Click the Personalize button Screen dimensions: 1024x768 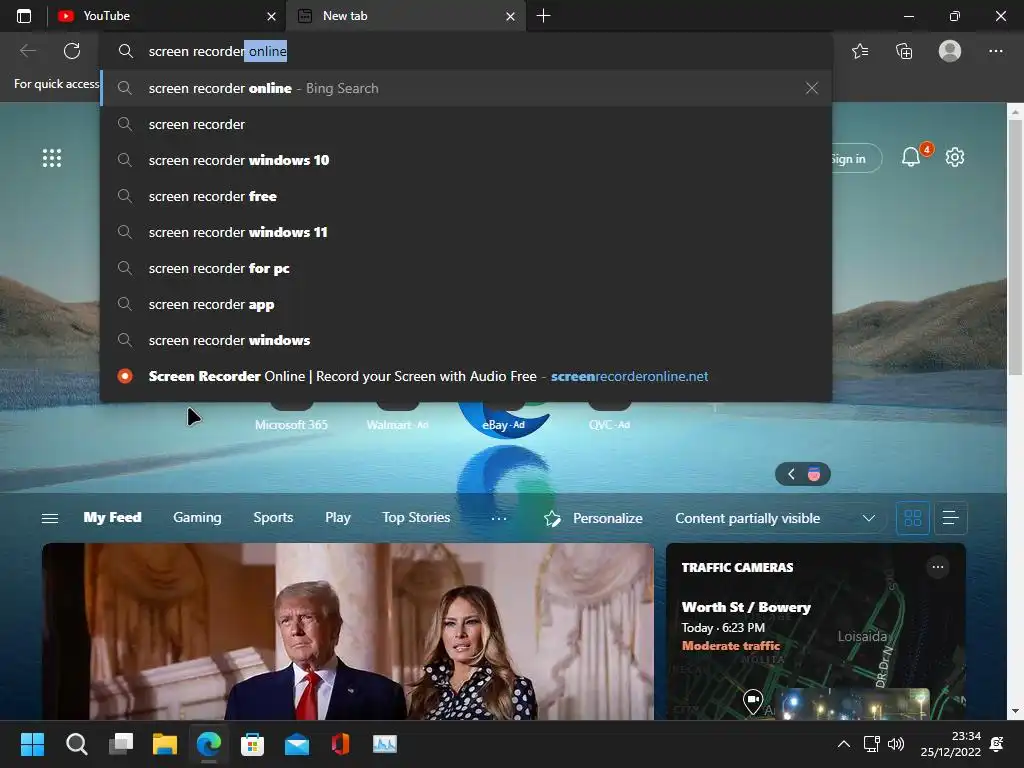click(x=593, y=519)
